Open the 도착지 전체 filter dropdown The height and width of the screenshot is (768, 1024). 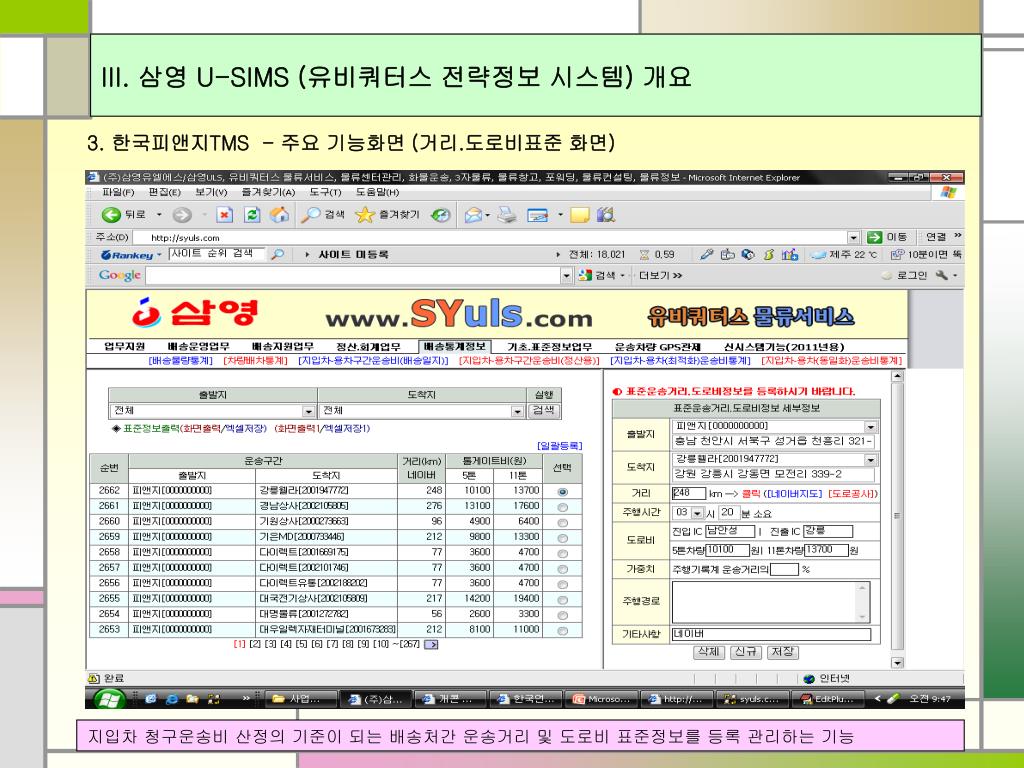click(517, 411)
